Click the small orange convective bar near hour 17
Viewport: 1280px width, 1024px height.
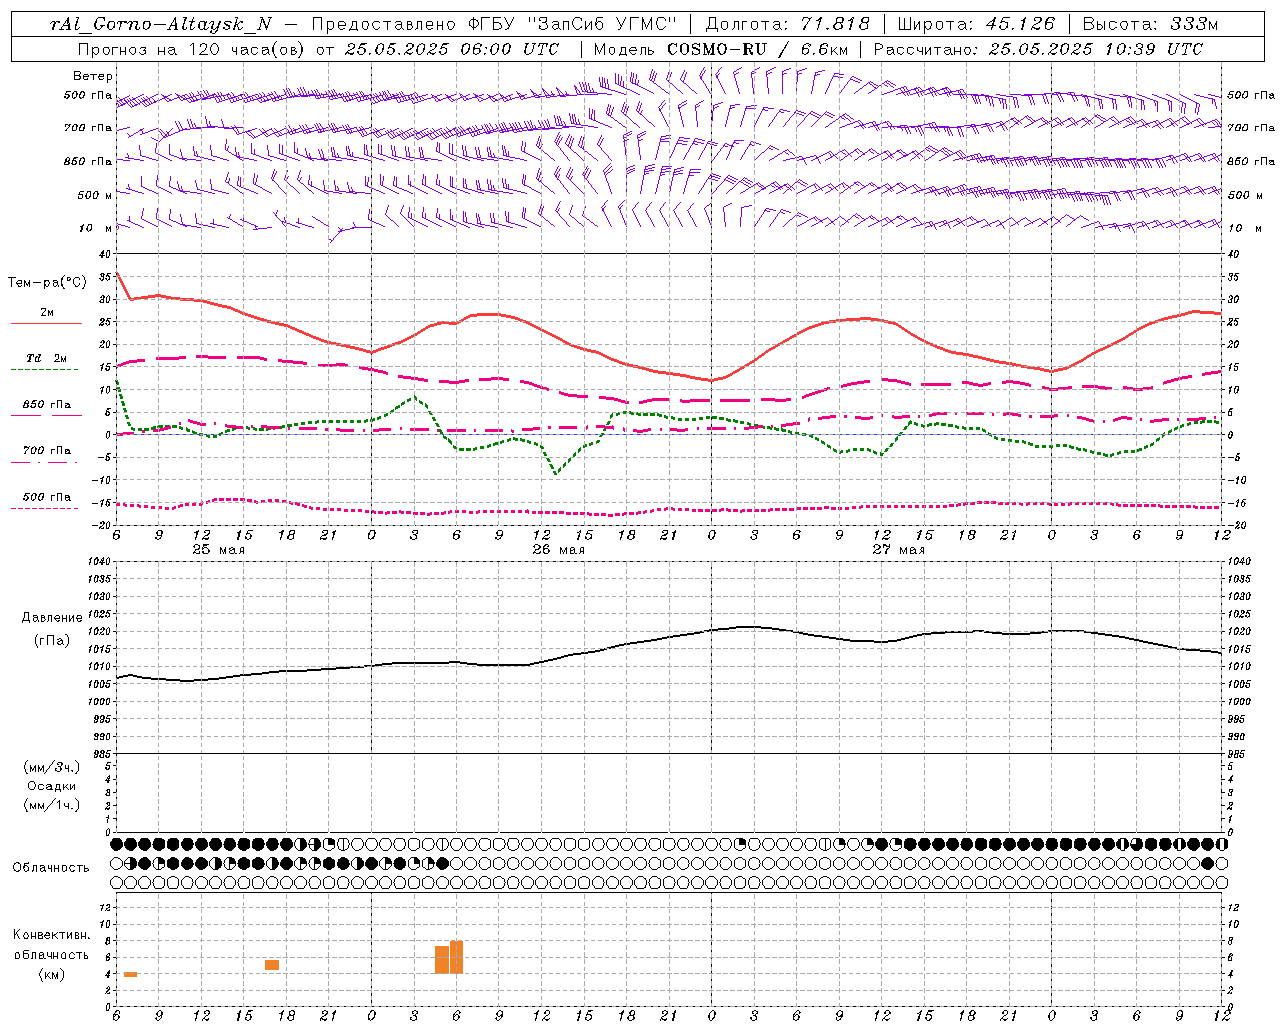272,965
